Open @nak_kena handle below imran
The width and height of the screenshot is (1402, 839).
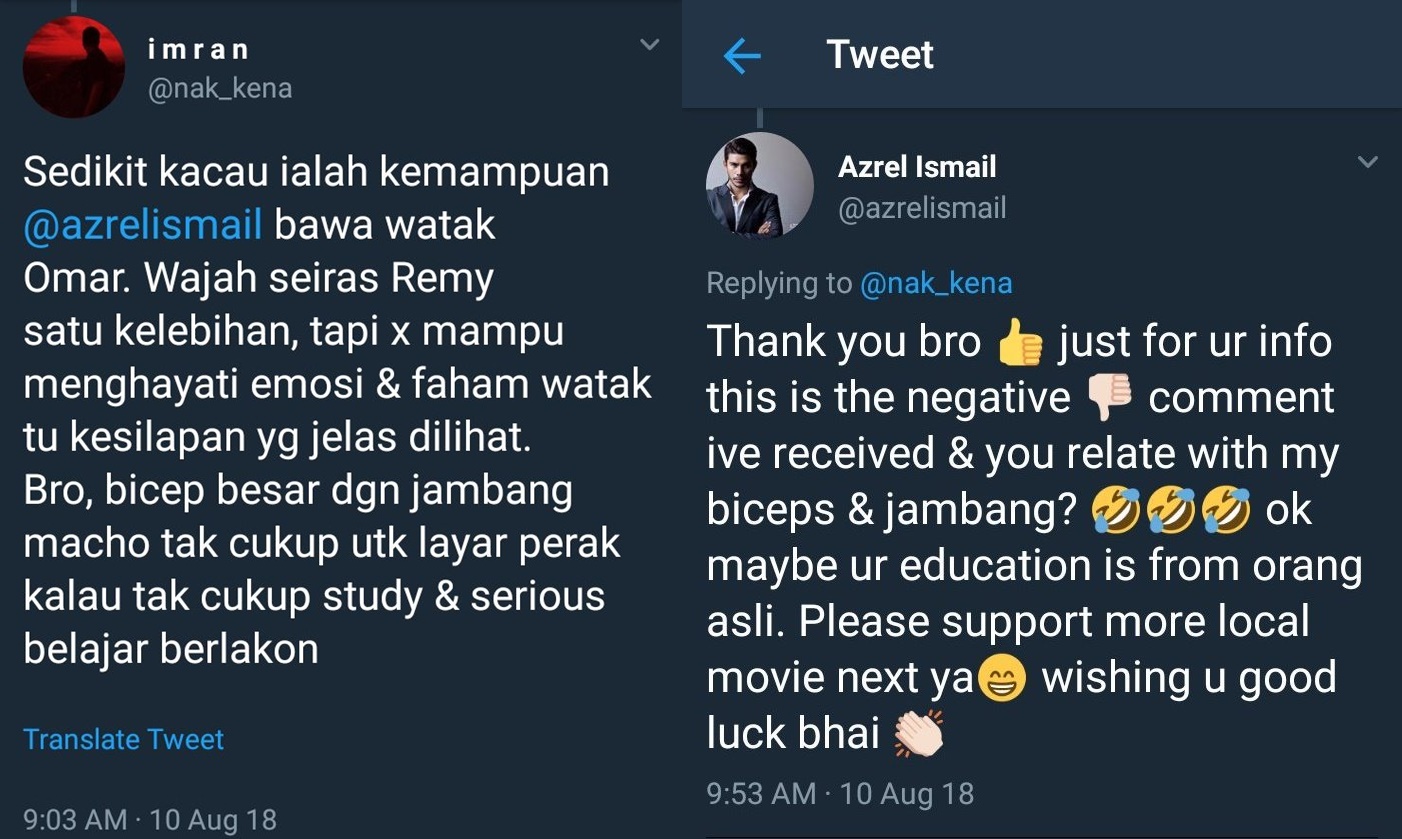[x=220, y=89]
